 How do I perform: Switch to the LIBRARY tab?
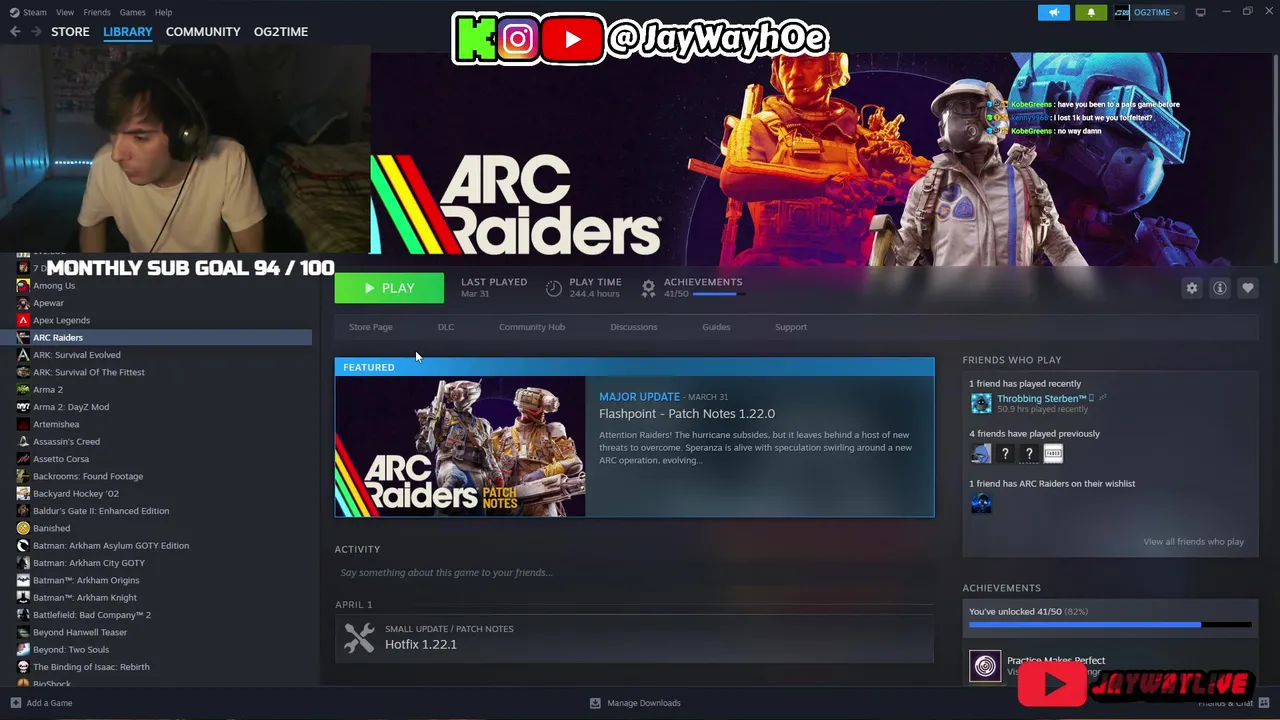click(128, 32)
